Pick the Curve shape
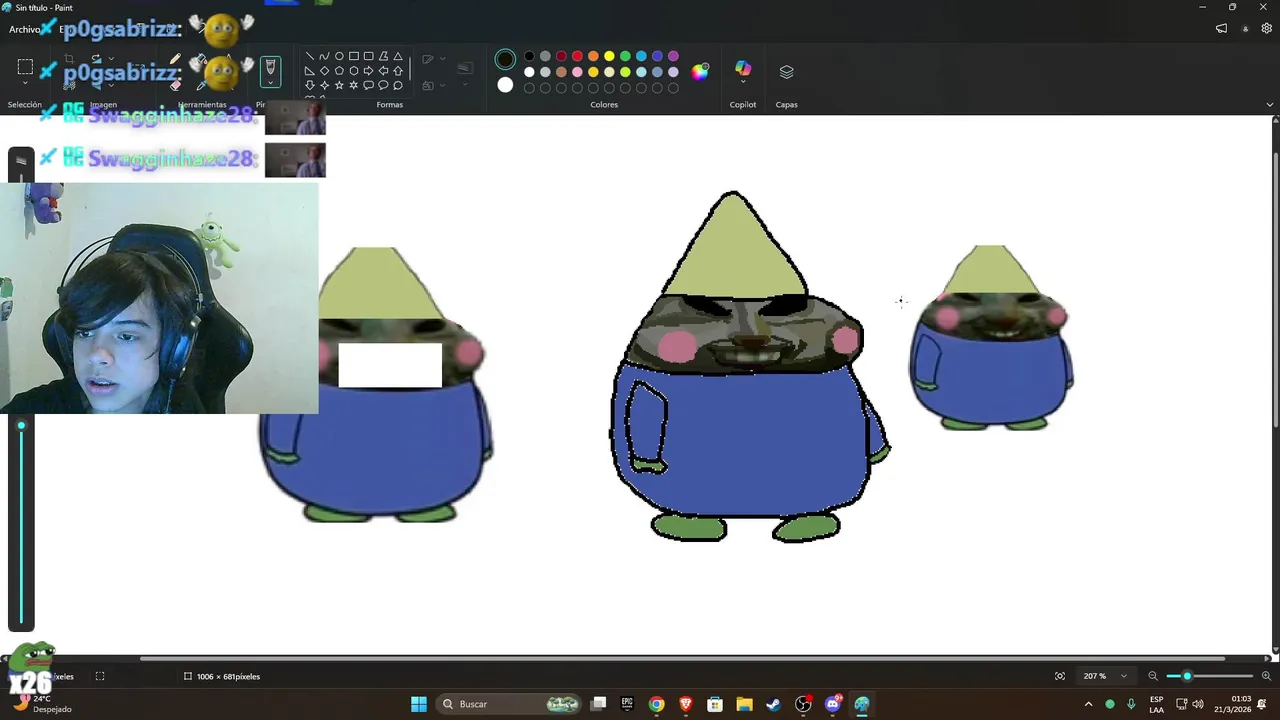Viewport: 1280px width, 720px height. pyautogui.click(x=324, y=56)
